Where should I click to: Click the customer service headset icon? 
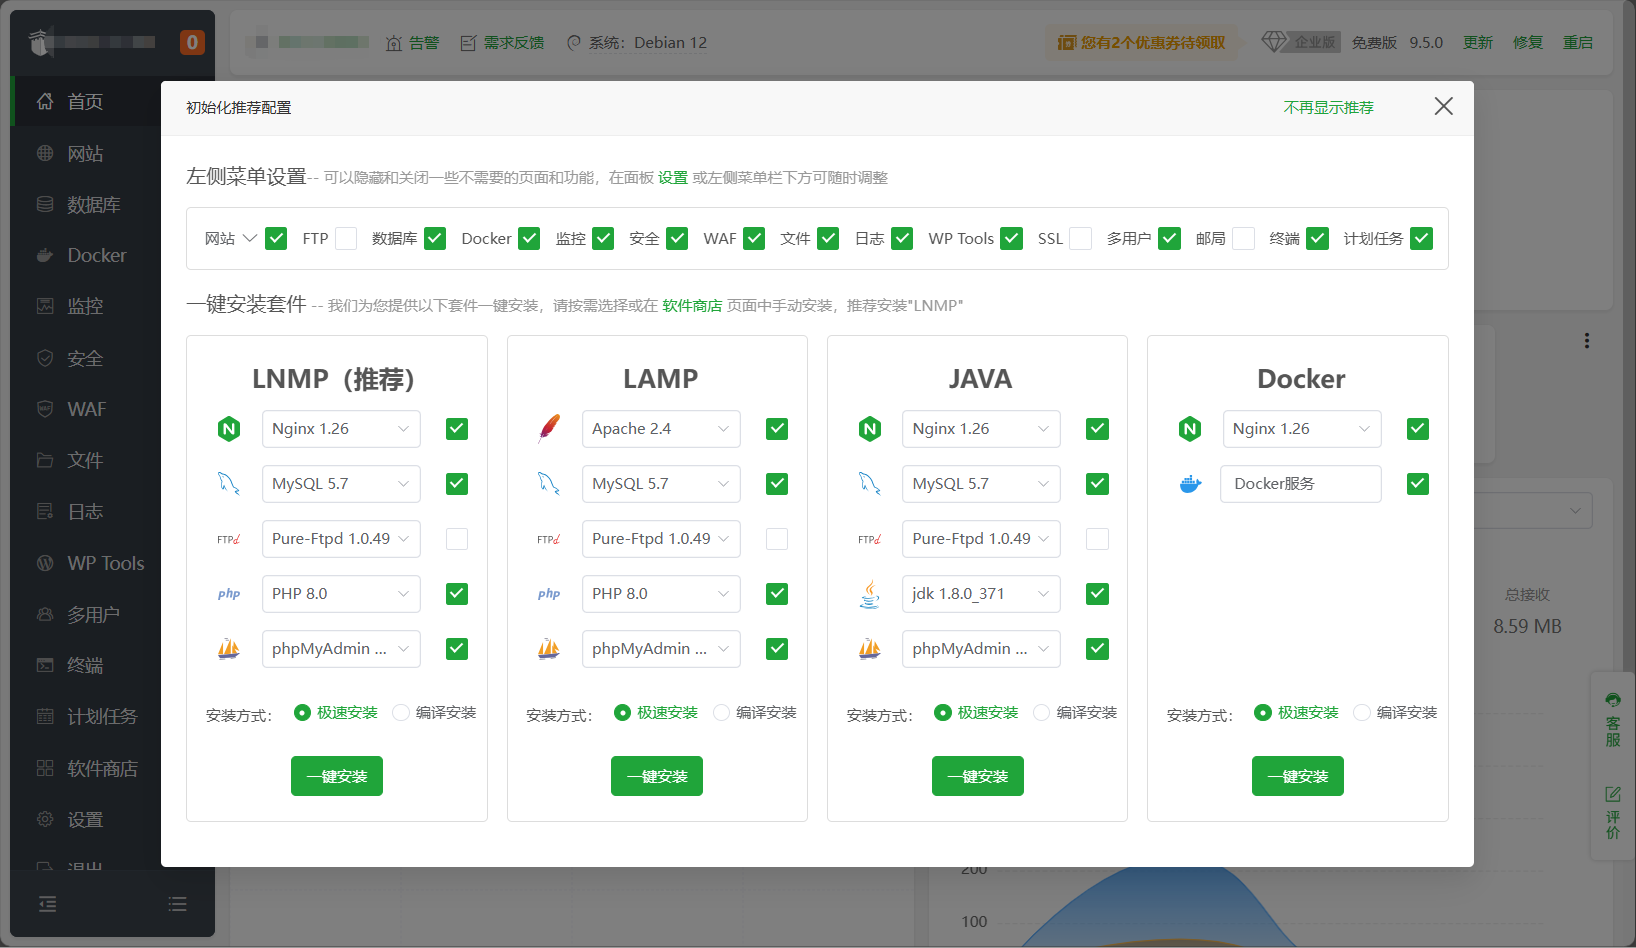[1613, 700]
